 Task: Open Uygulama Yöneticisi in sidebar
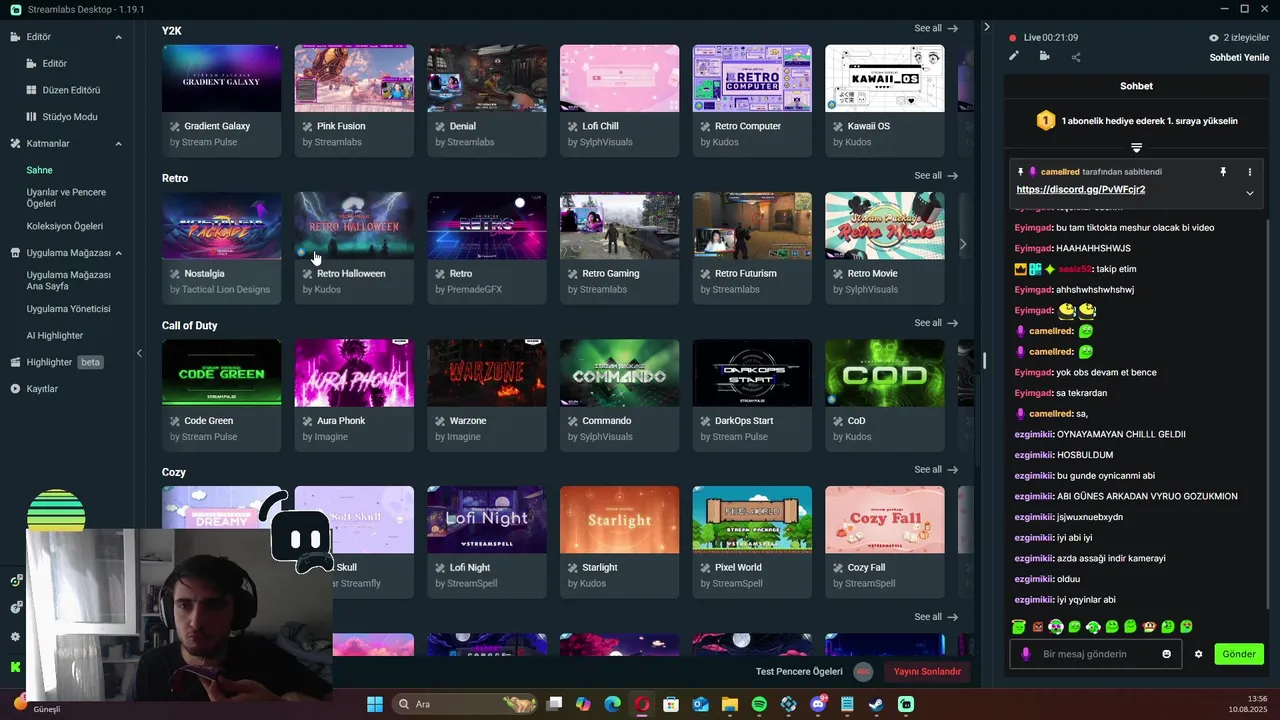click(69, 309)
